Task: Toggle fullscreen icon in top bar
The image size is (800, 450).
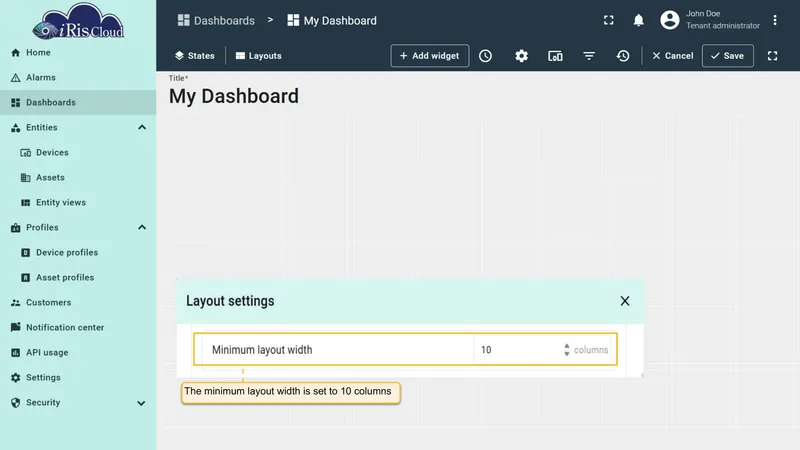Action: (609, 20)
